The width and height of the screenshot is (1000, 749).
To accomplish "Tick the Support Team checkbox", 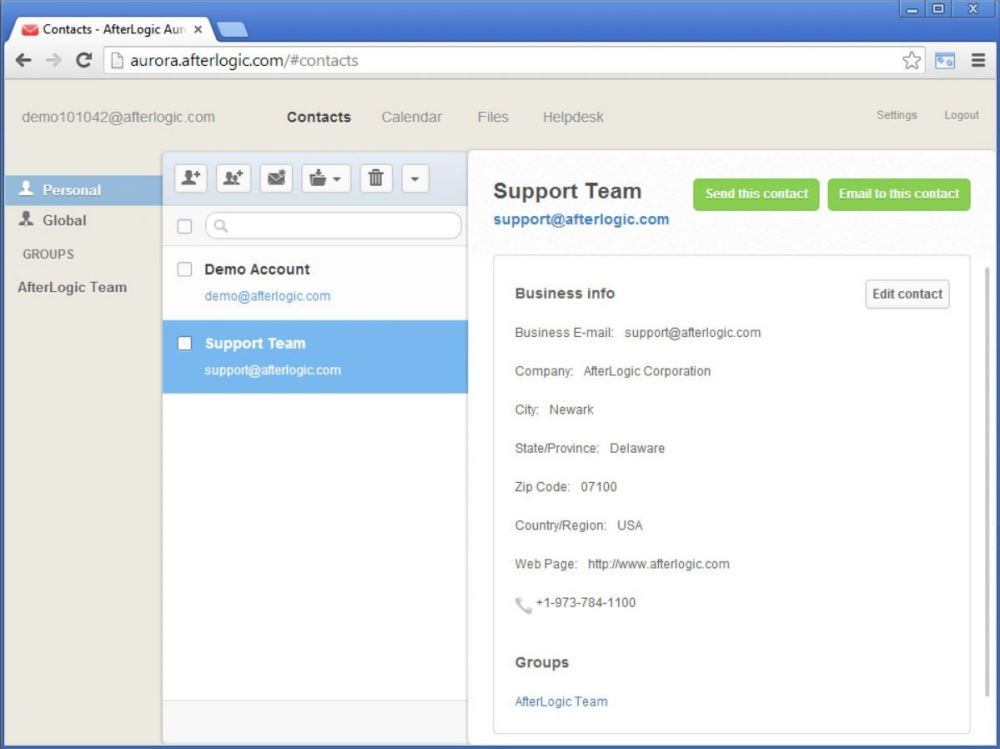I will 184,343.
